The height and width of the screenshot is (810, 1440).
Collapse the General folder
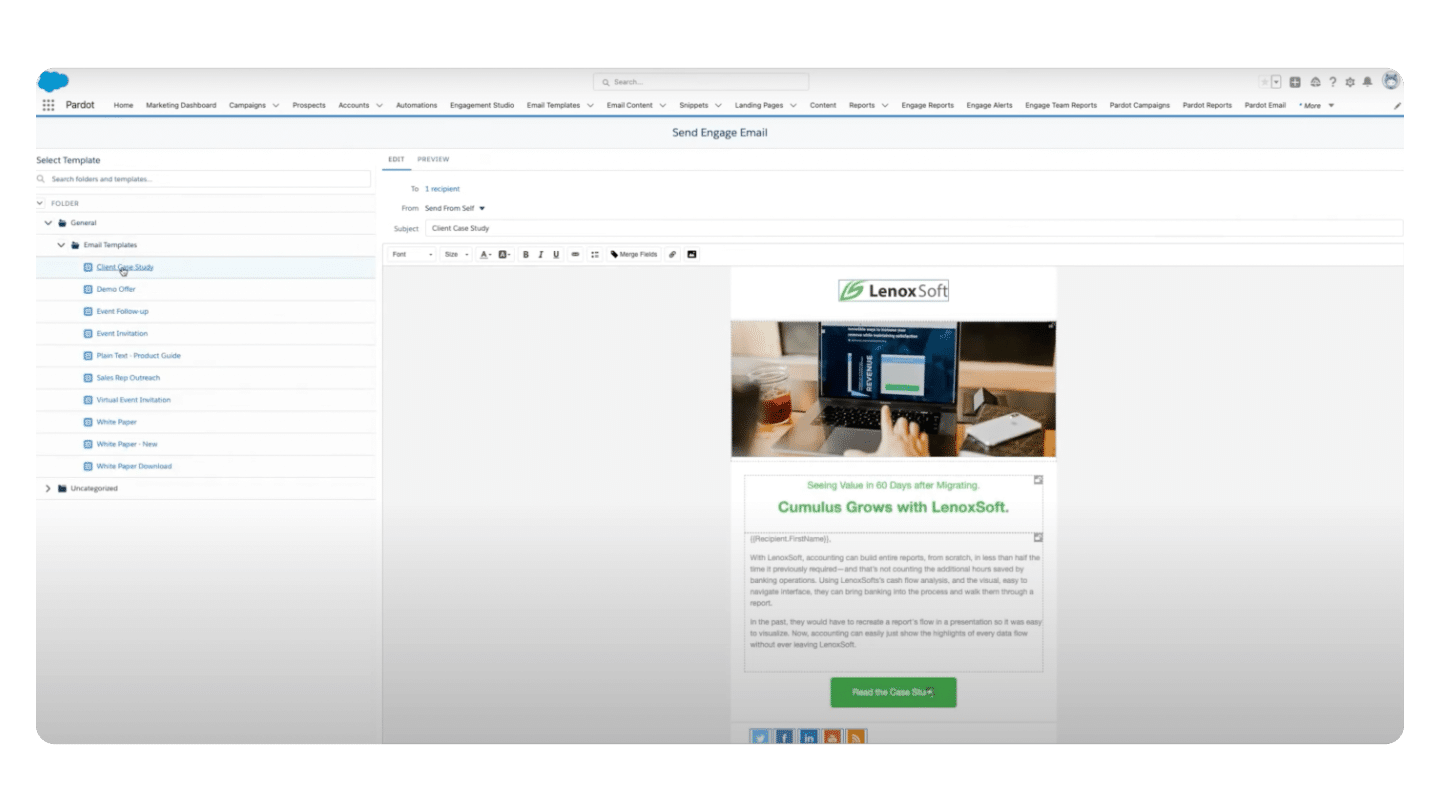click(48, 223)
